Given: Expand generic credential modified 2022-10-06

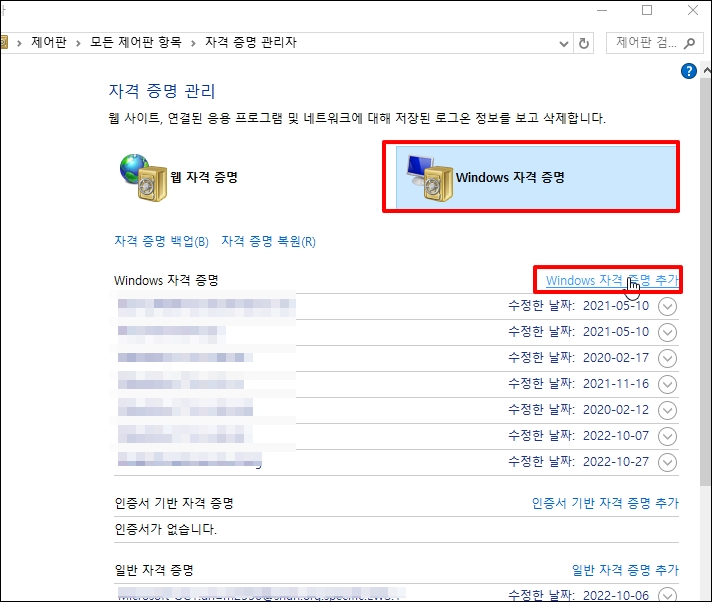Looking at the screenshot, I should 667,594.
